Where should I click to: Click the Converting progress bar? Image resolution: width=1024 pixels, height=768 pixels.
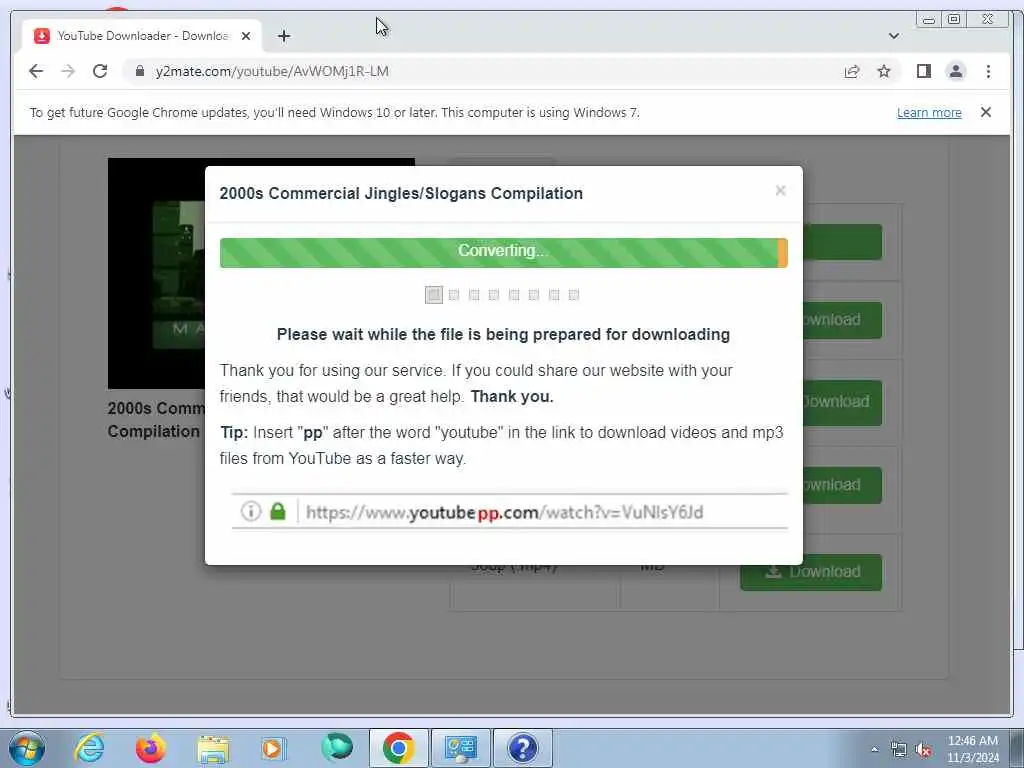pyautogui.click(x=504, y=253)
